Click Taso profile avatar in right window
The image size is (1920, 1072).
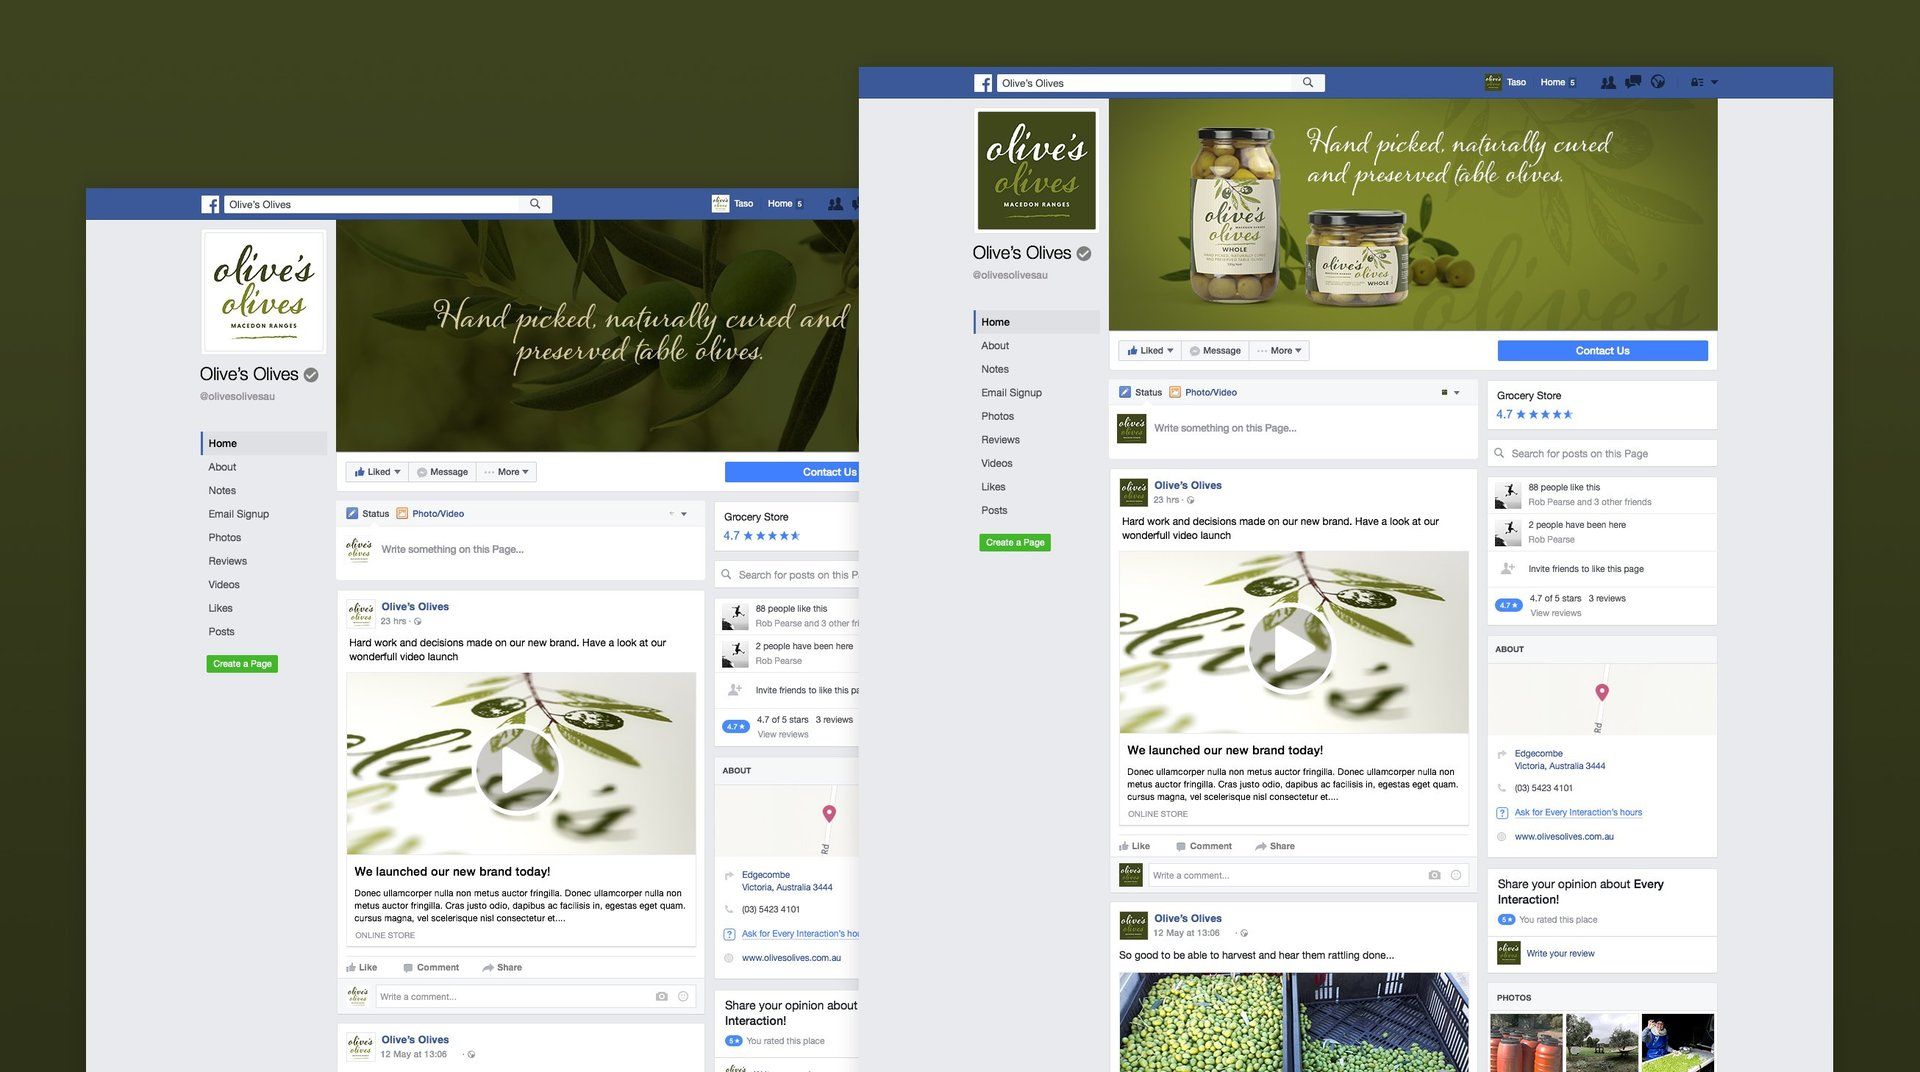coord(1493,82)
